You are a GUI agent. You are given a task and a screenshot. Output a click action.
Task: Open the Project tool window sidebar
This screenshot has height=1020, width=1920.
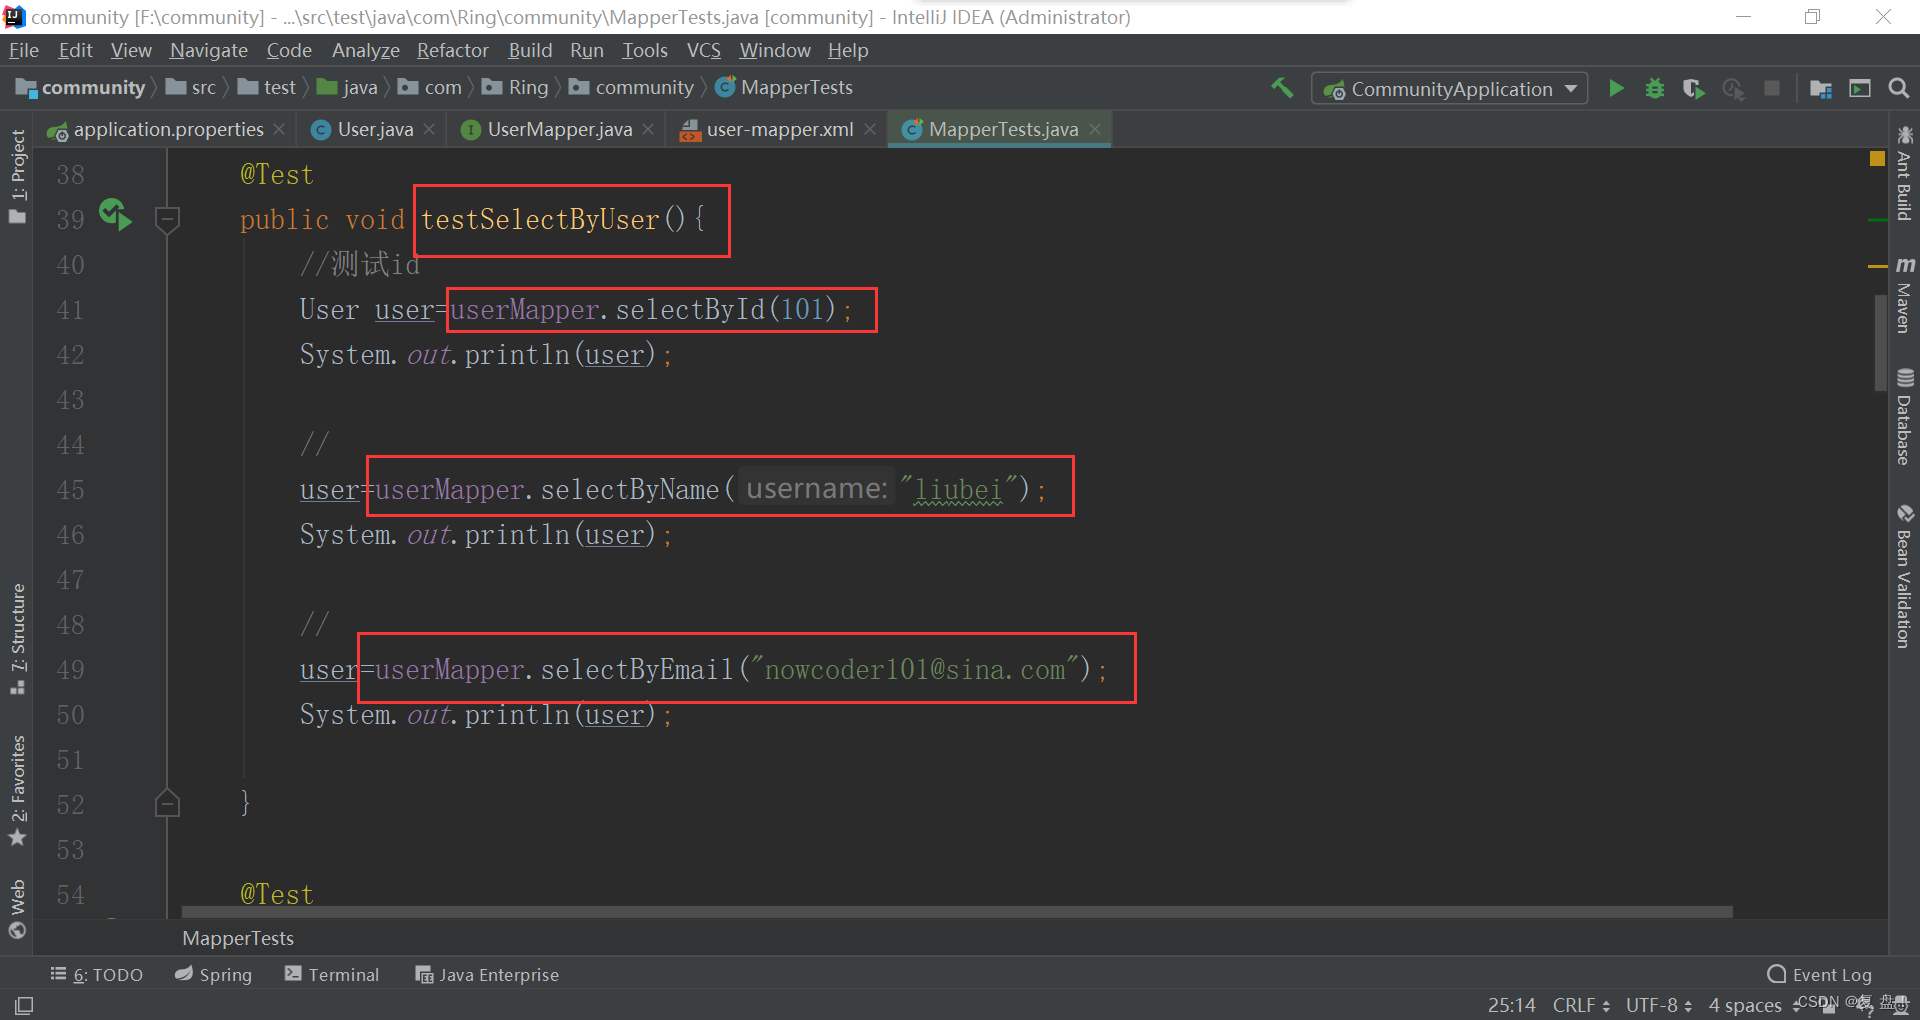[x=18, y=176]
